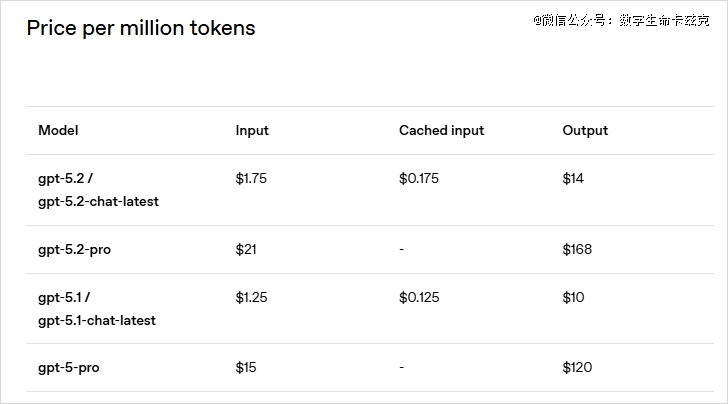The image size is (728, 404).
Task: Click the $120 output price
Action: pyautogui.click(x=577, y=367)
